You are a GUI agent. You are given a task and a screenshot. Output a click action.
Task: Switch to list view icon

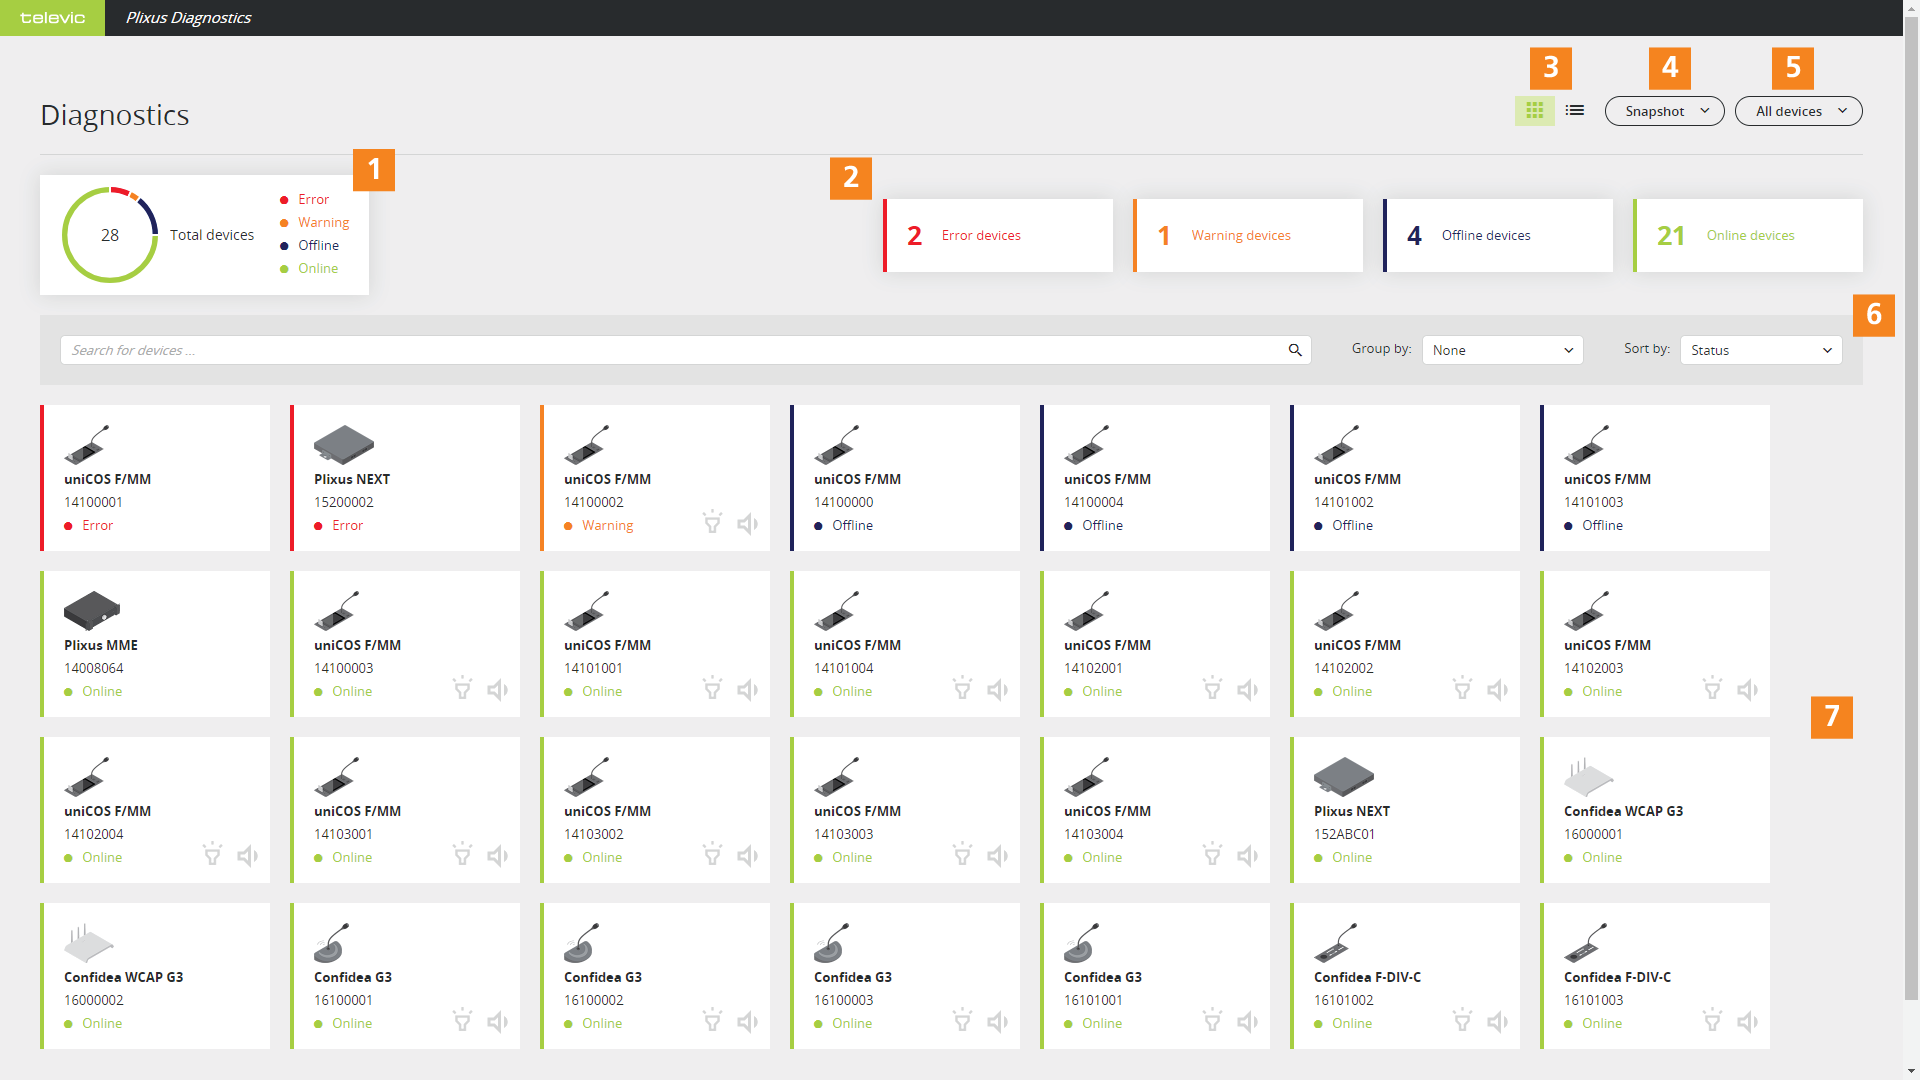1575,111
